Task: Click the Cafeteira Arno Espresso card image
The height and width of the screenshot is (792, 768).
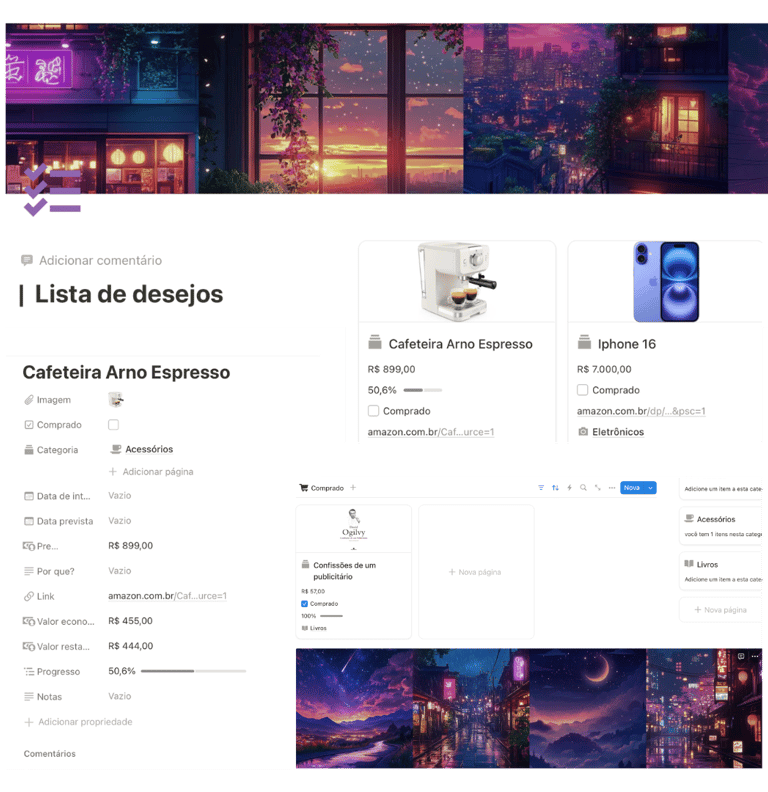Action: (x=457, y=282)
